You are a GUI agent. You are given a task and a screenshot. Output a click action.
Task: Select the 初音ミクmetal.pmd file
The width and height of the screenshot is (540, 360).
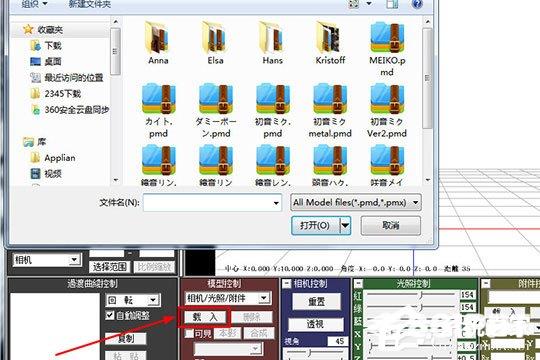330,110
